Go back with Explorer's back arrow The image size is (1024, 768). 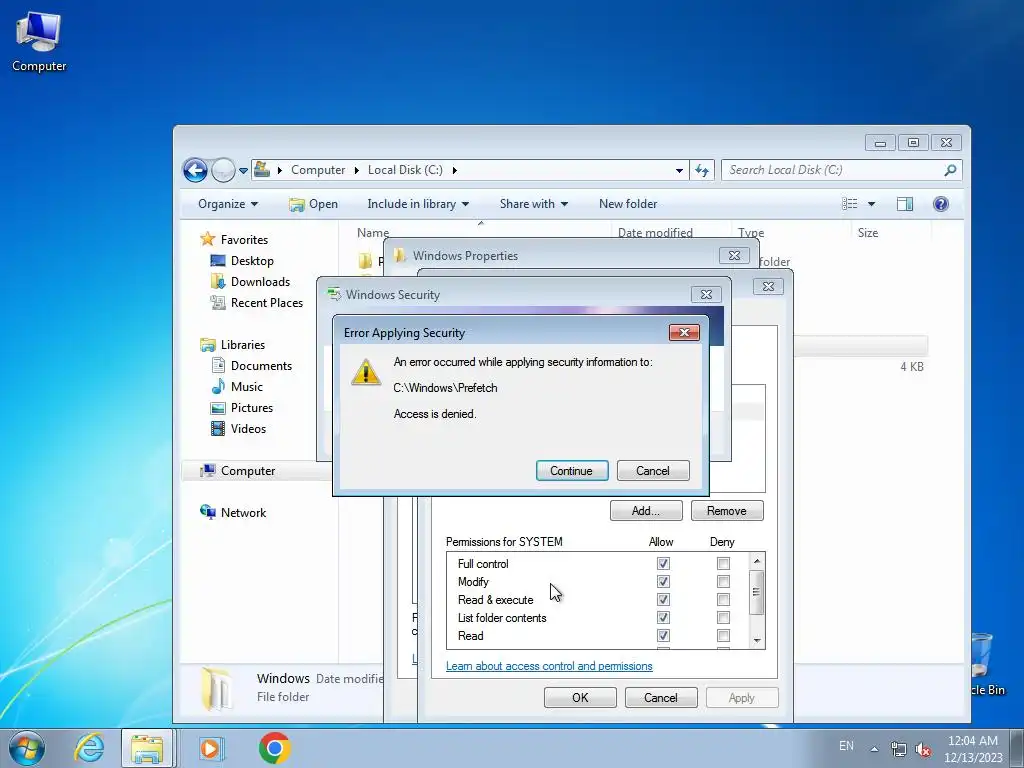tap(195, 170)
